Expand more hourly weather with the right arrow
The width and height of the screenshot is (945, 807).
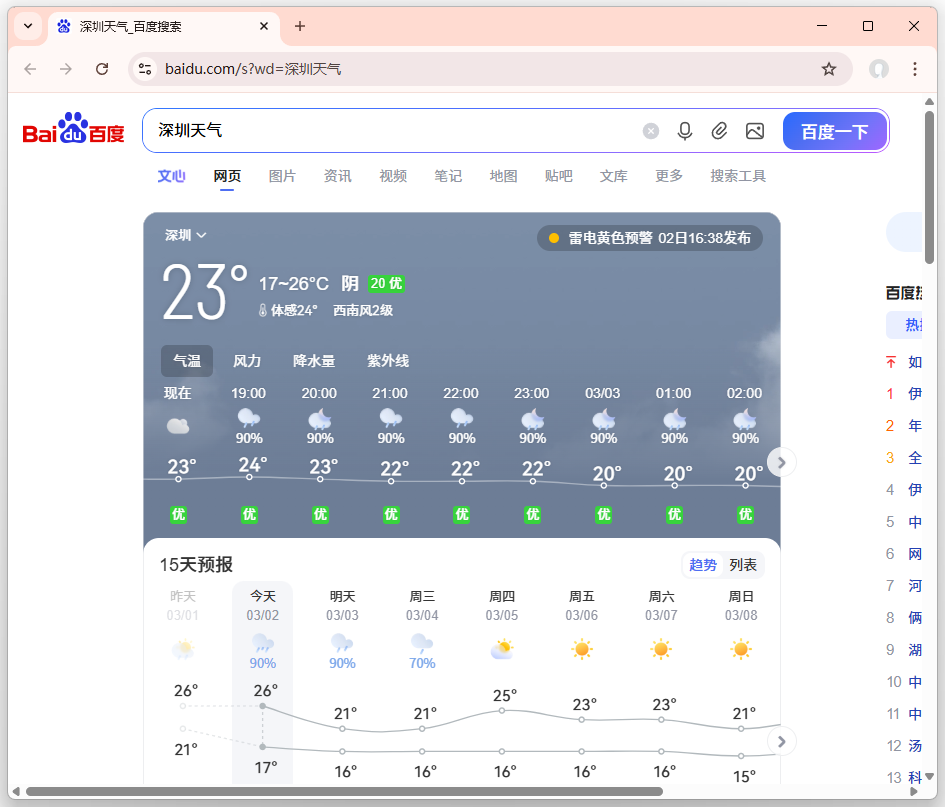tap(781, 462)
